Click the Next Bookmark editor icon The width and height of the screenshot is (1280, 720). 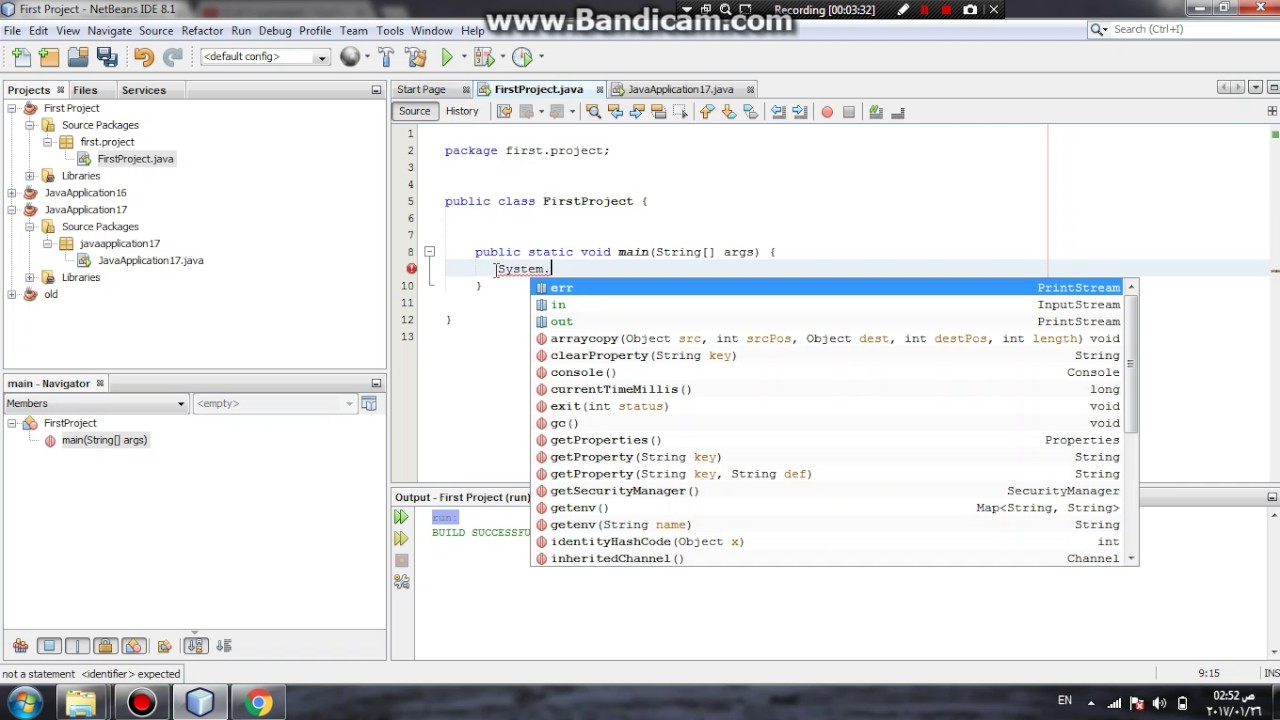728,112
